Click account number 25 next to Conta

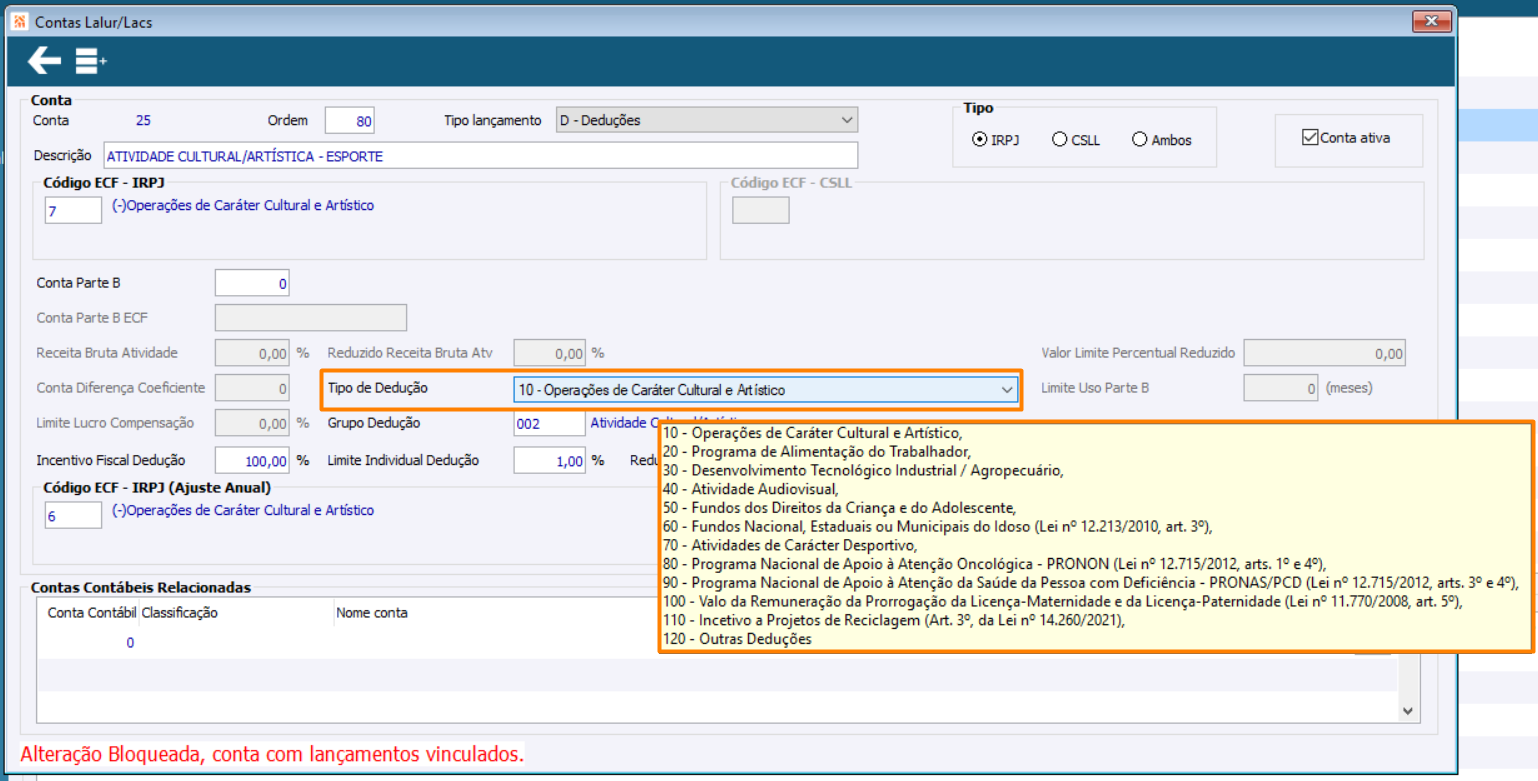point(143,121)
